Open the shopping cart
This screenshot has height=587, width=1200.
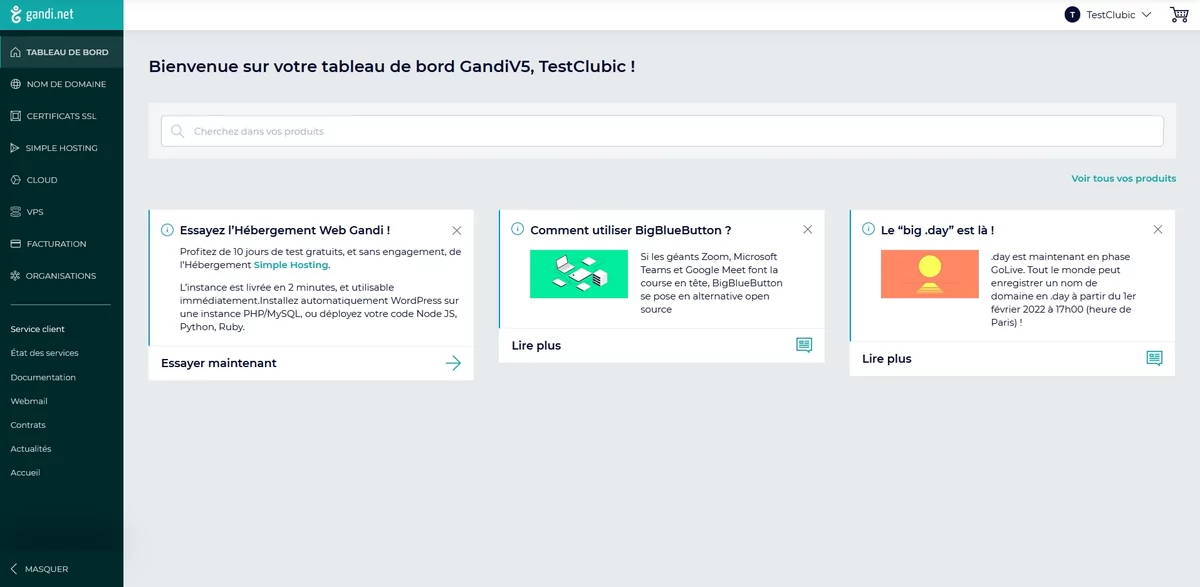coord(1179,14)
